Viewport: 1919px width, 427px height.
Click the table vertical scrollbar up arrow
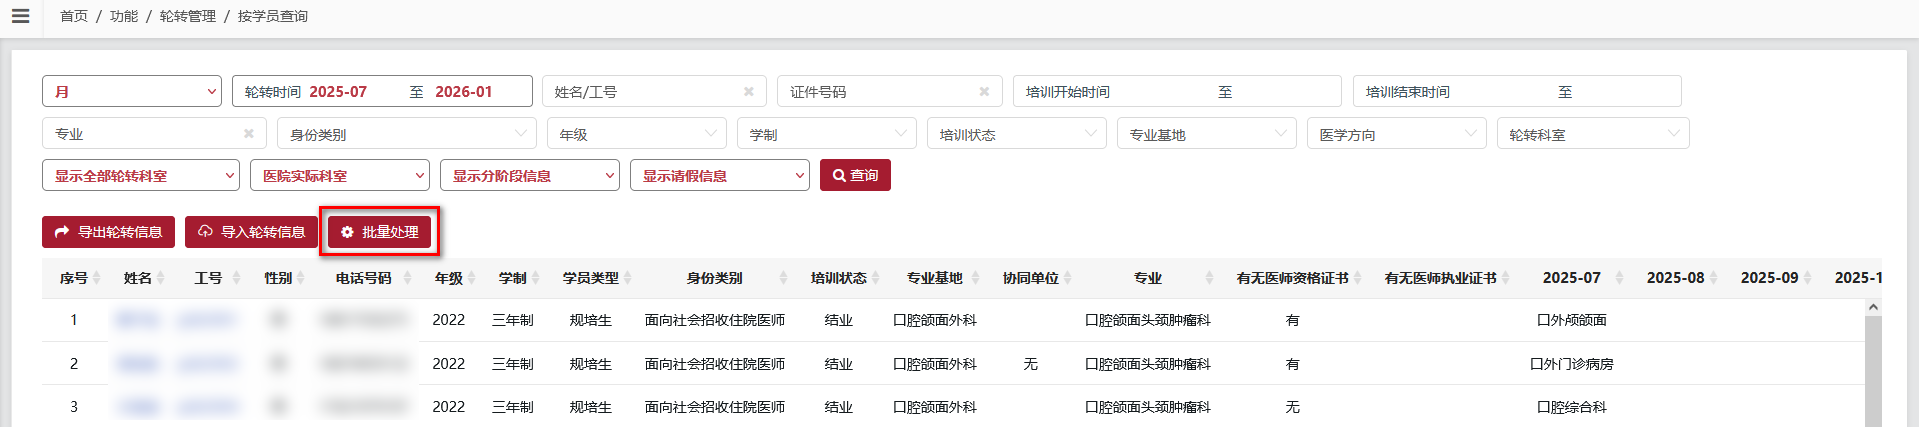coord(1873,306)
